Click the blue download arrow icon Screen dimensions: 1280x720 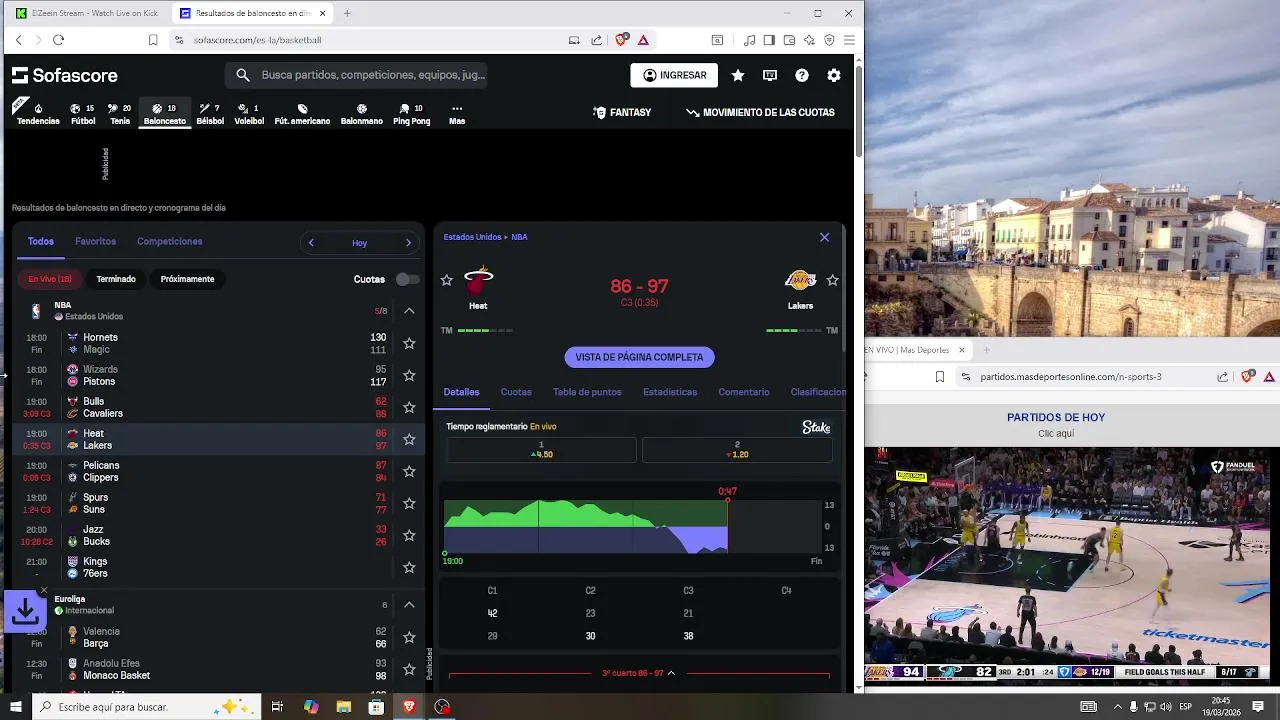(x=26, y=612)
